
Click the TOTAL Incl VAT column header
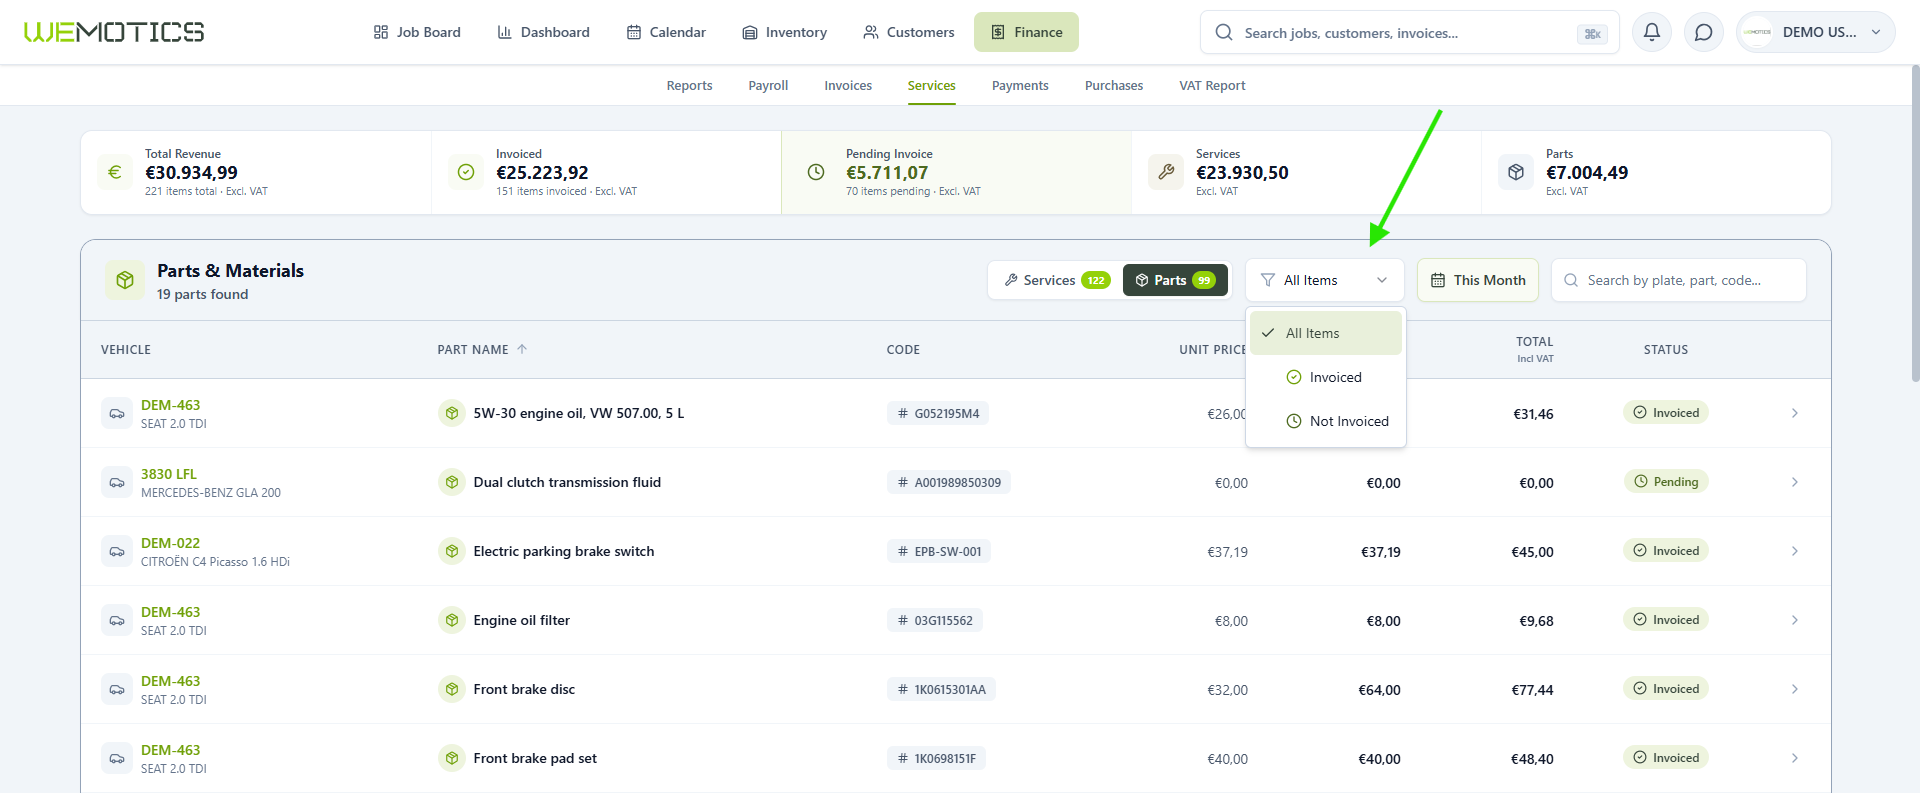(x=1534, y=349)
